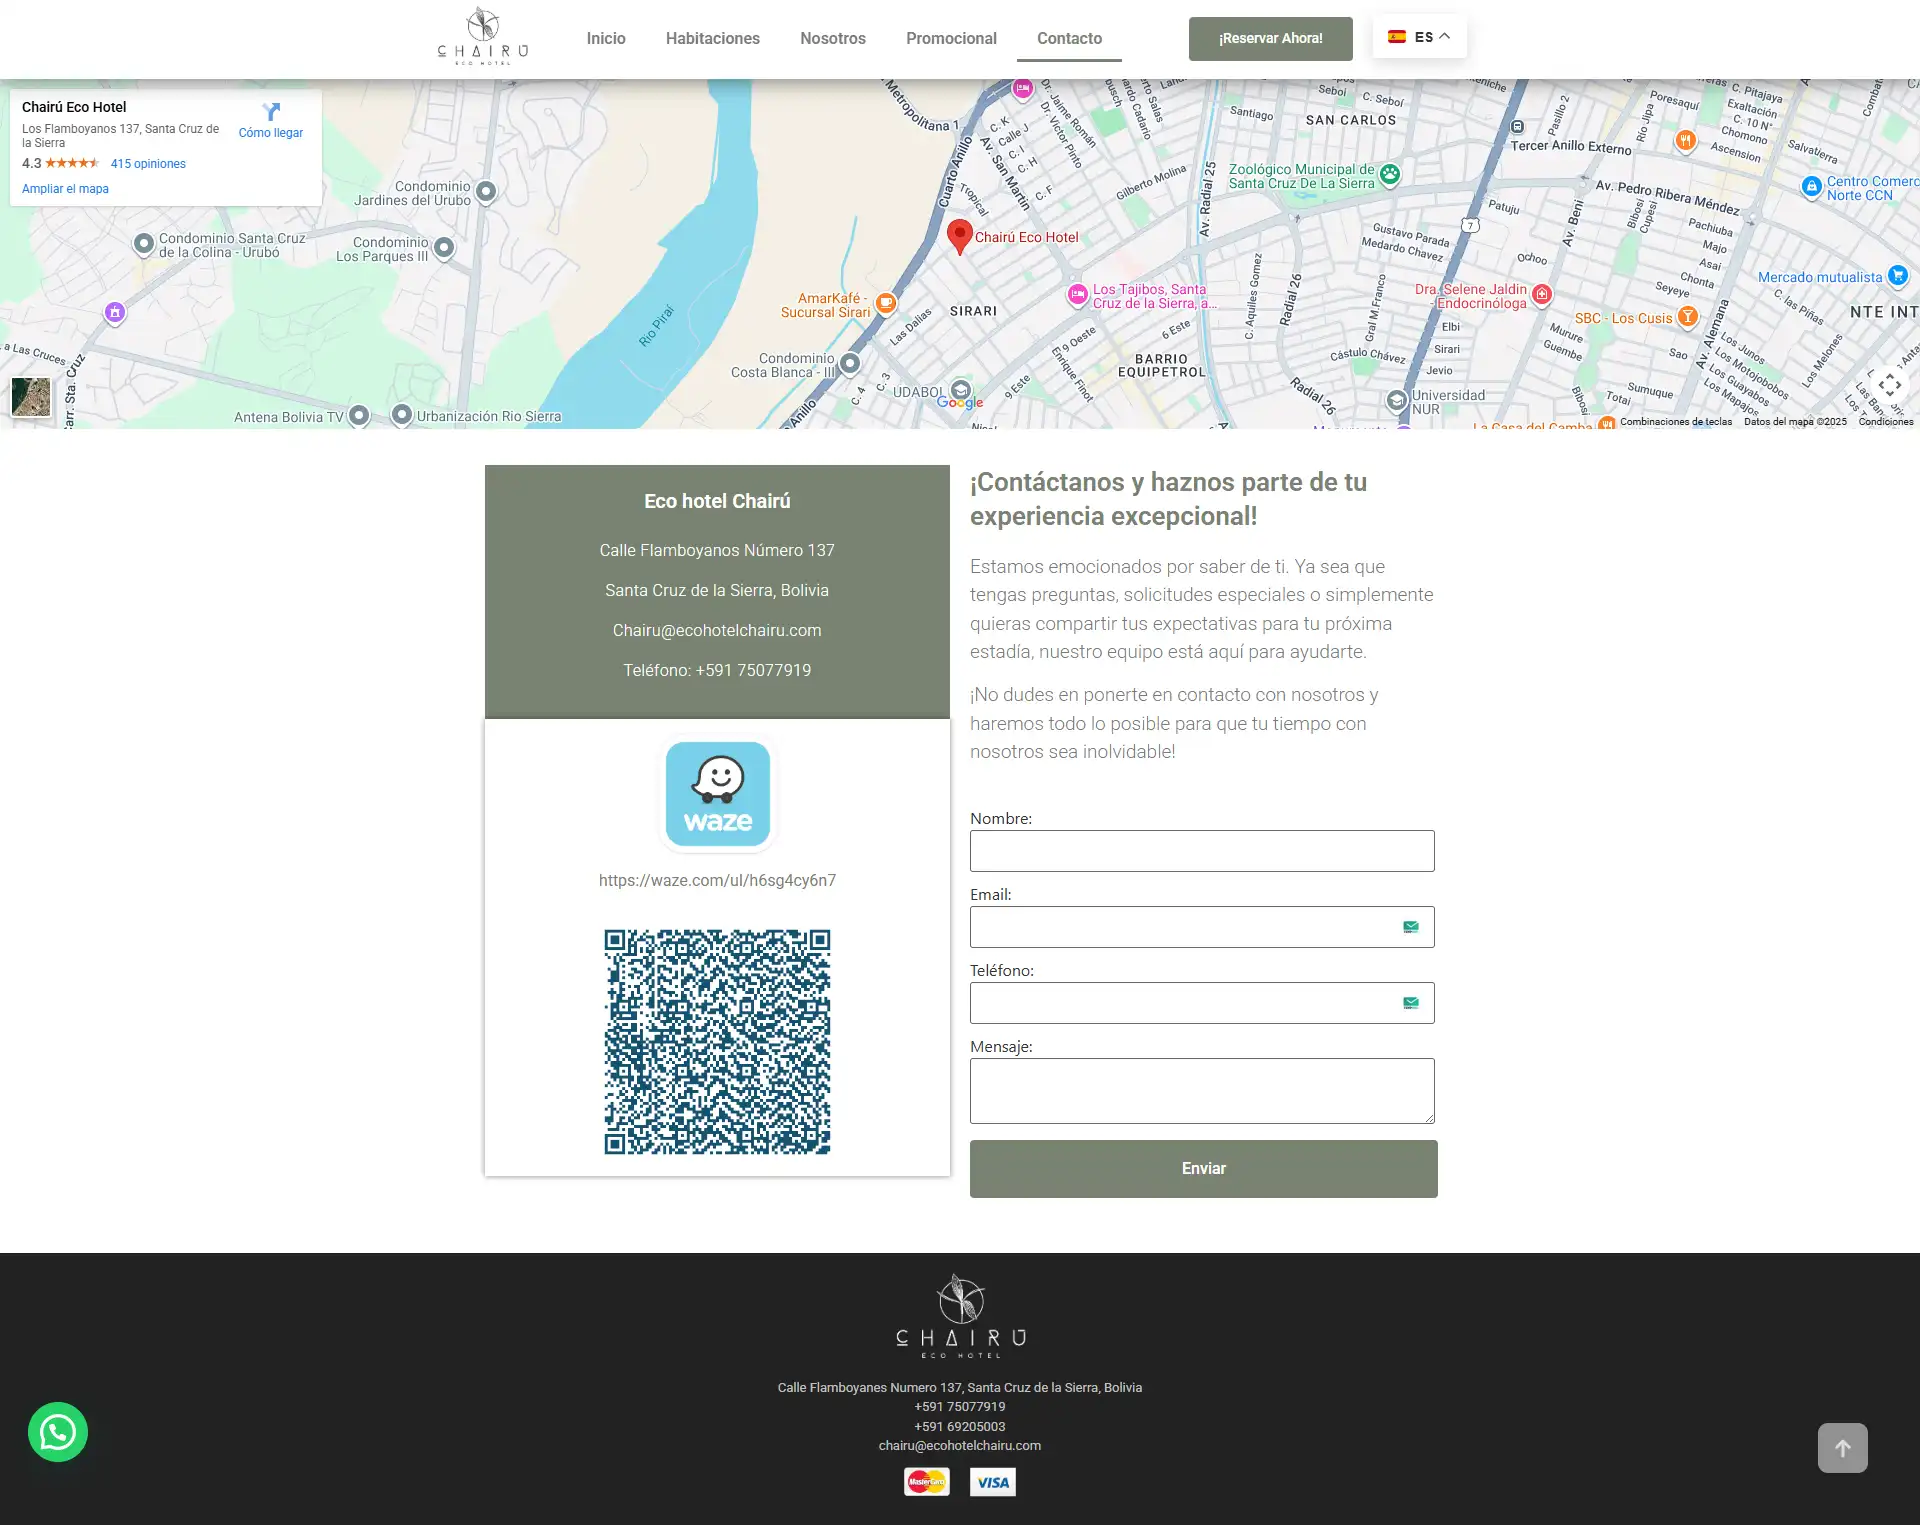Click the Nombre input field
1920x1525 pixels.
(1201, 851)
